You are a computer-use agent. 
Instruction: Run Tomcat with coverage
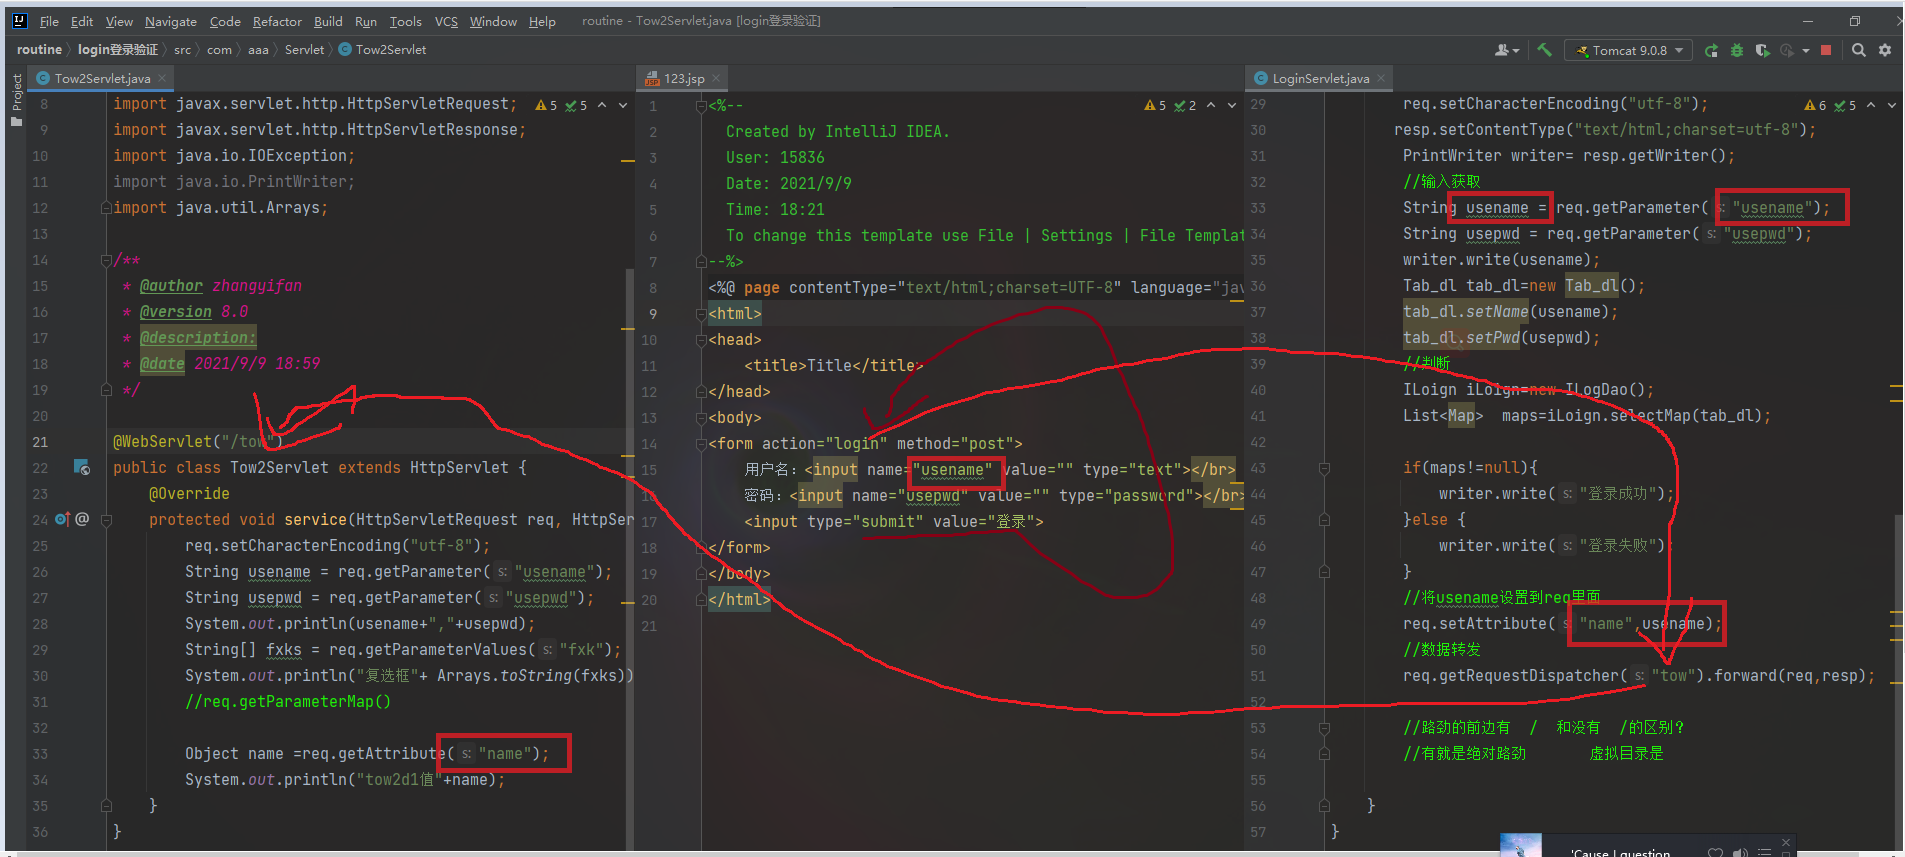pos(1762,50)
